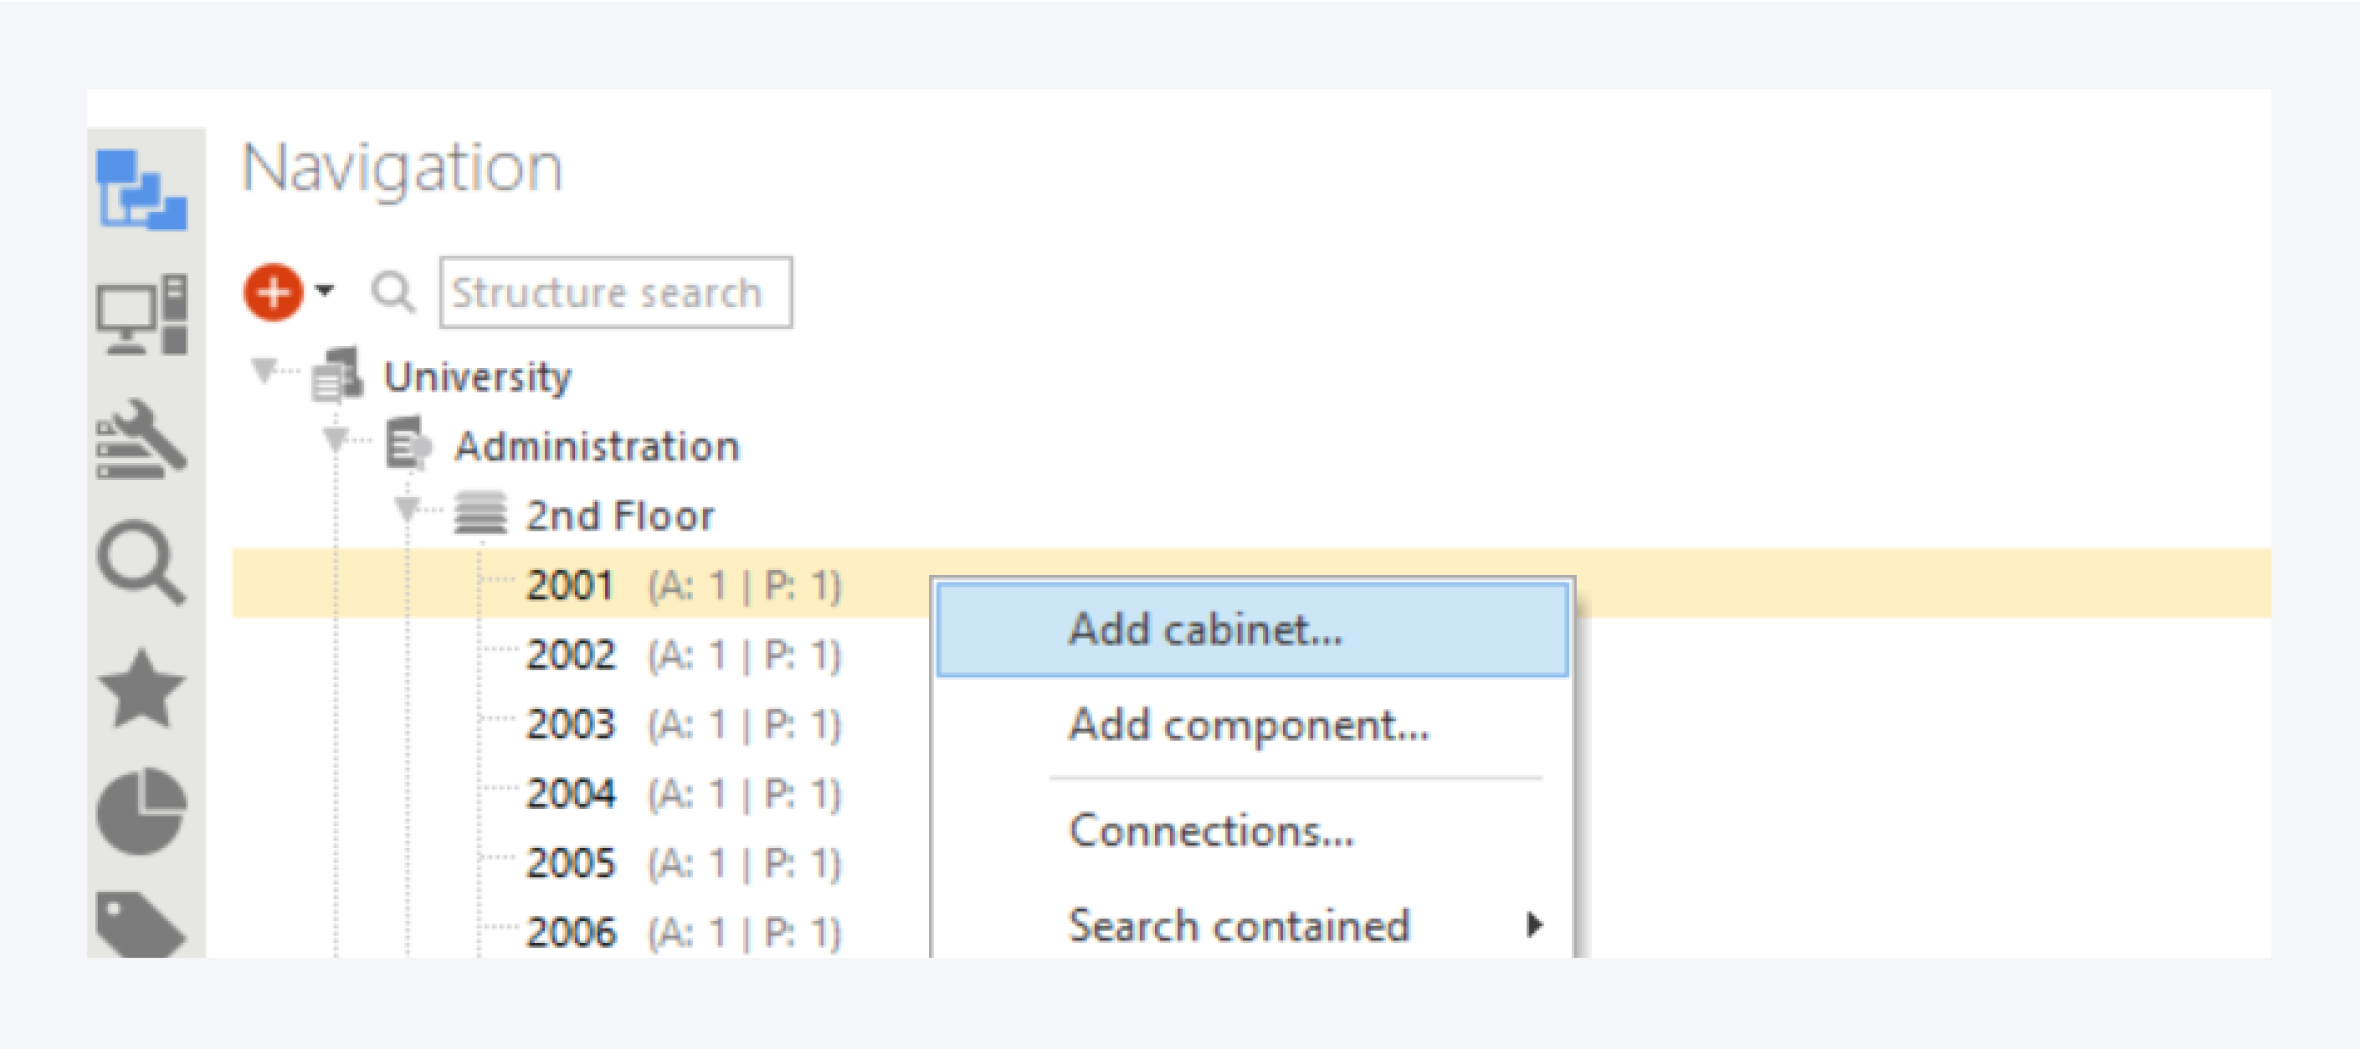Viewport: 2360px width, 1049px height.
Task: Choose Add component... from context menu
Action: 1248,725
